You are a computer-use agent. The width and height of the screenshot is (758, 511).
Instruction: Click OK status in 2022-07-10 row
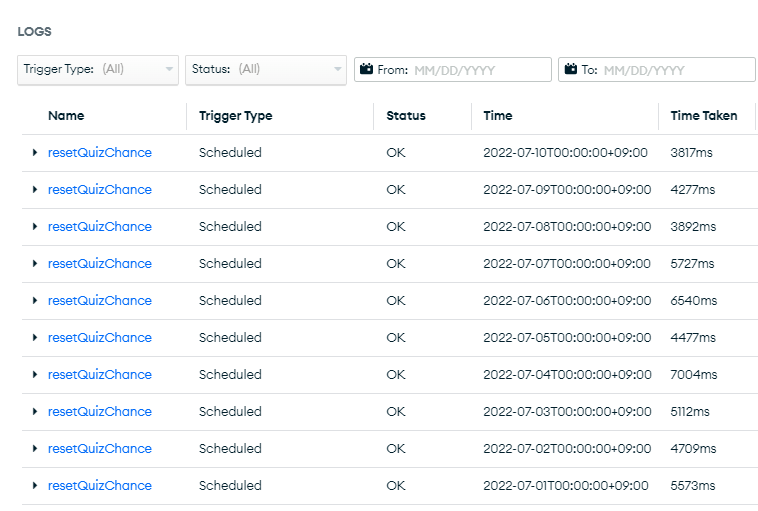[396, 152]
